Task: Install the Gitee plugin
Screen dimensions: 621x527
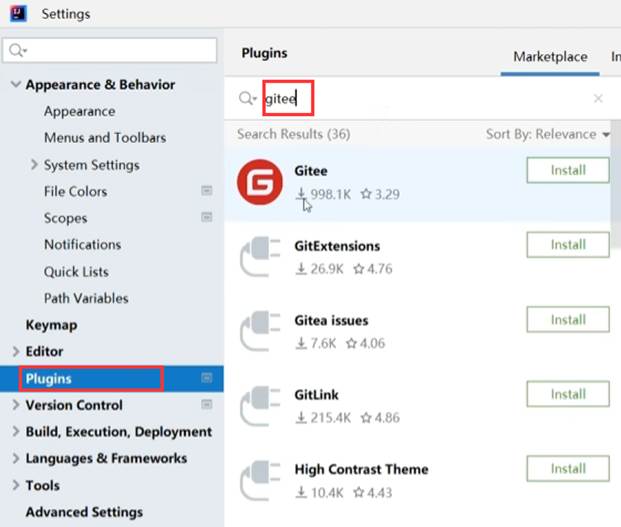Action: [x=568, y=170]
